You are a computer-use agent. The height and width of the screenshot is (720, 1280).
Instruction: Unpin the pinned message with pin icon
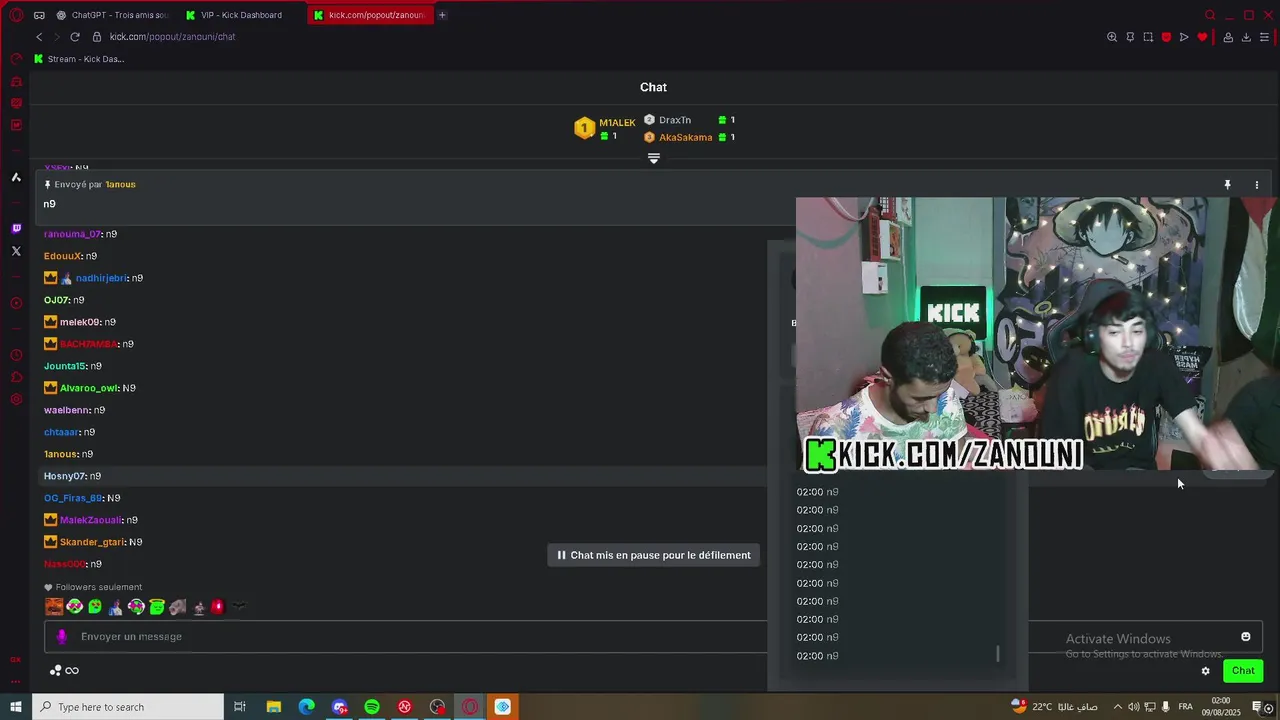coord(1227,185)
